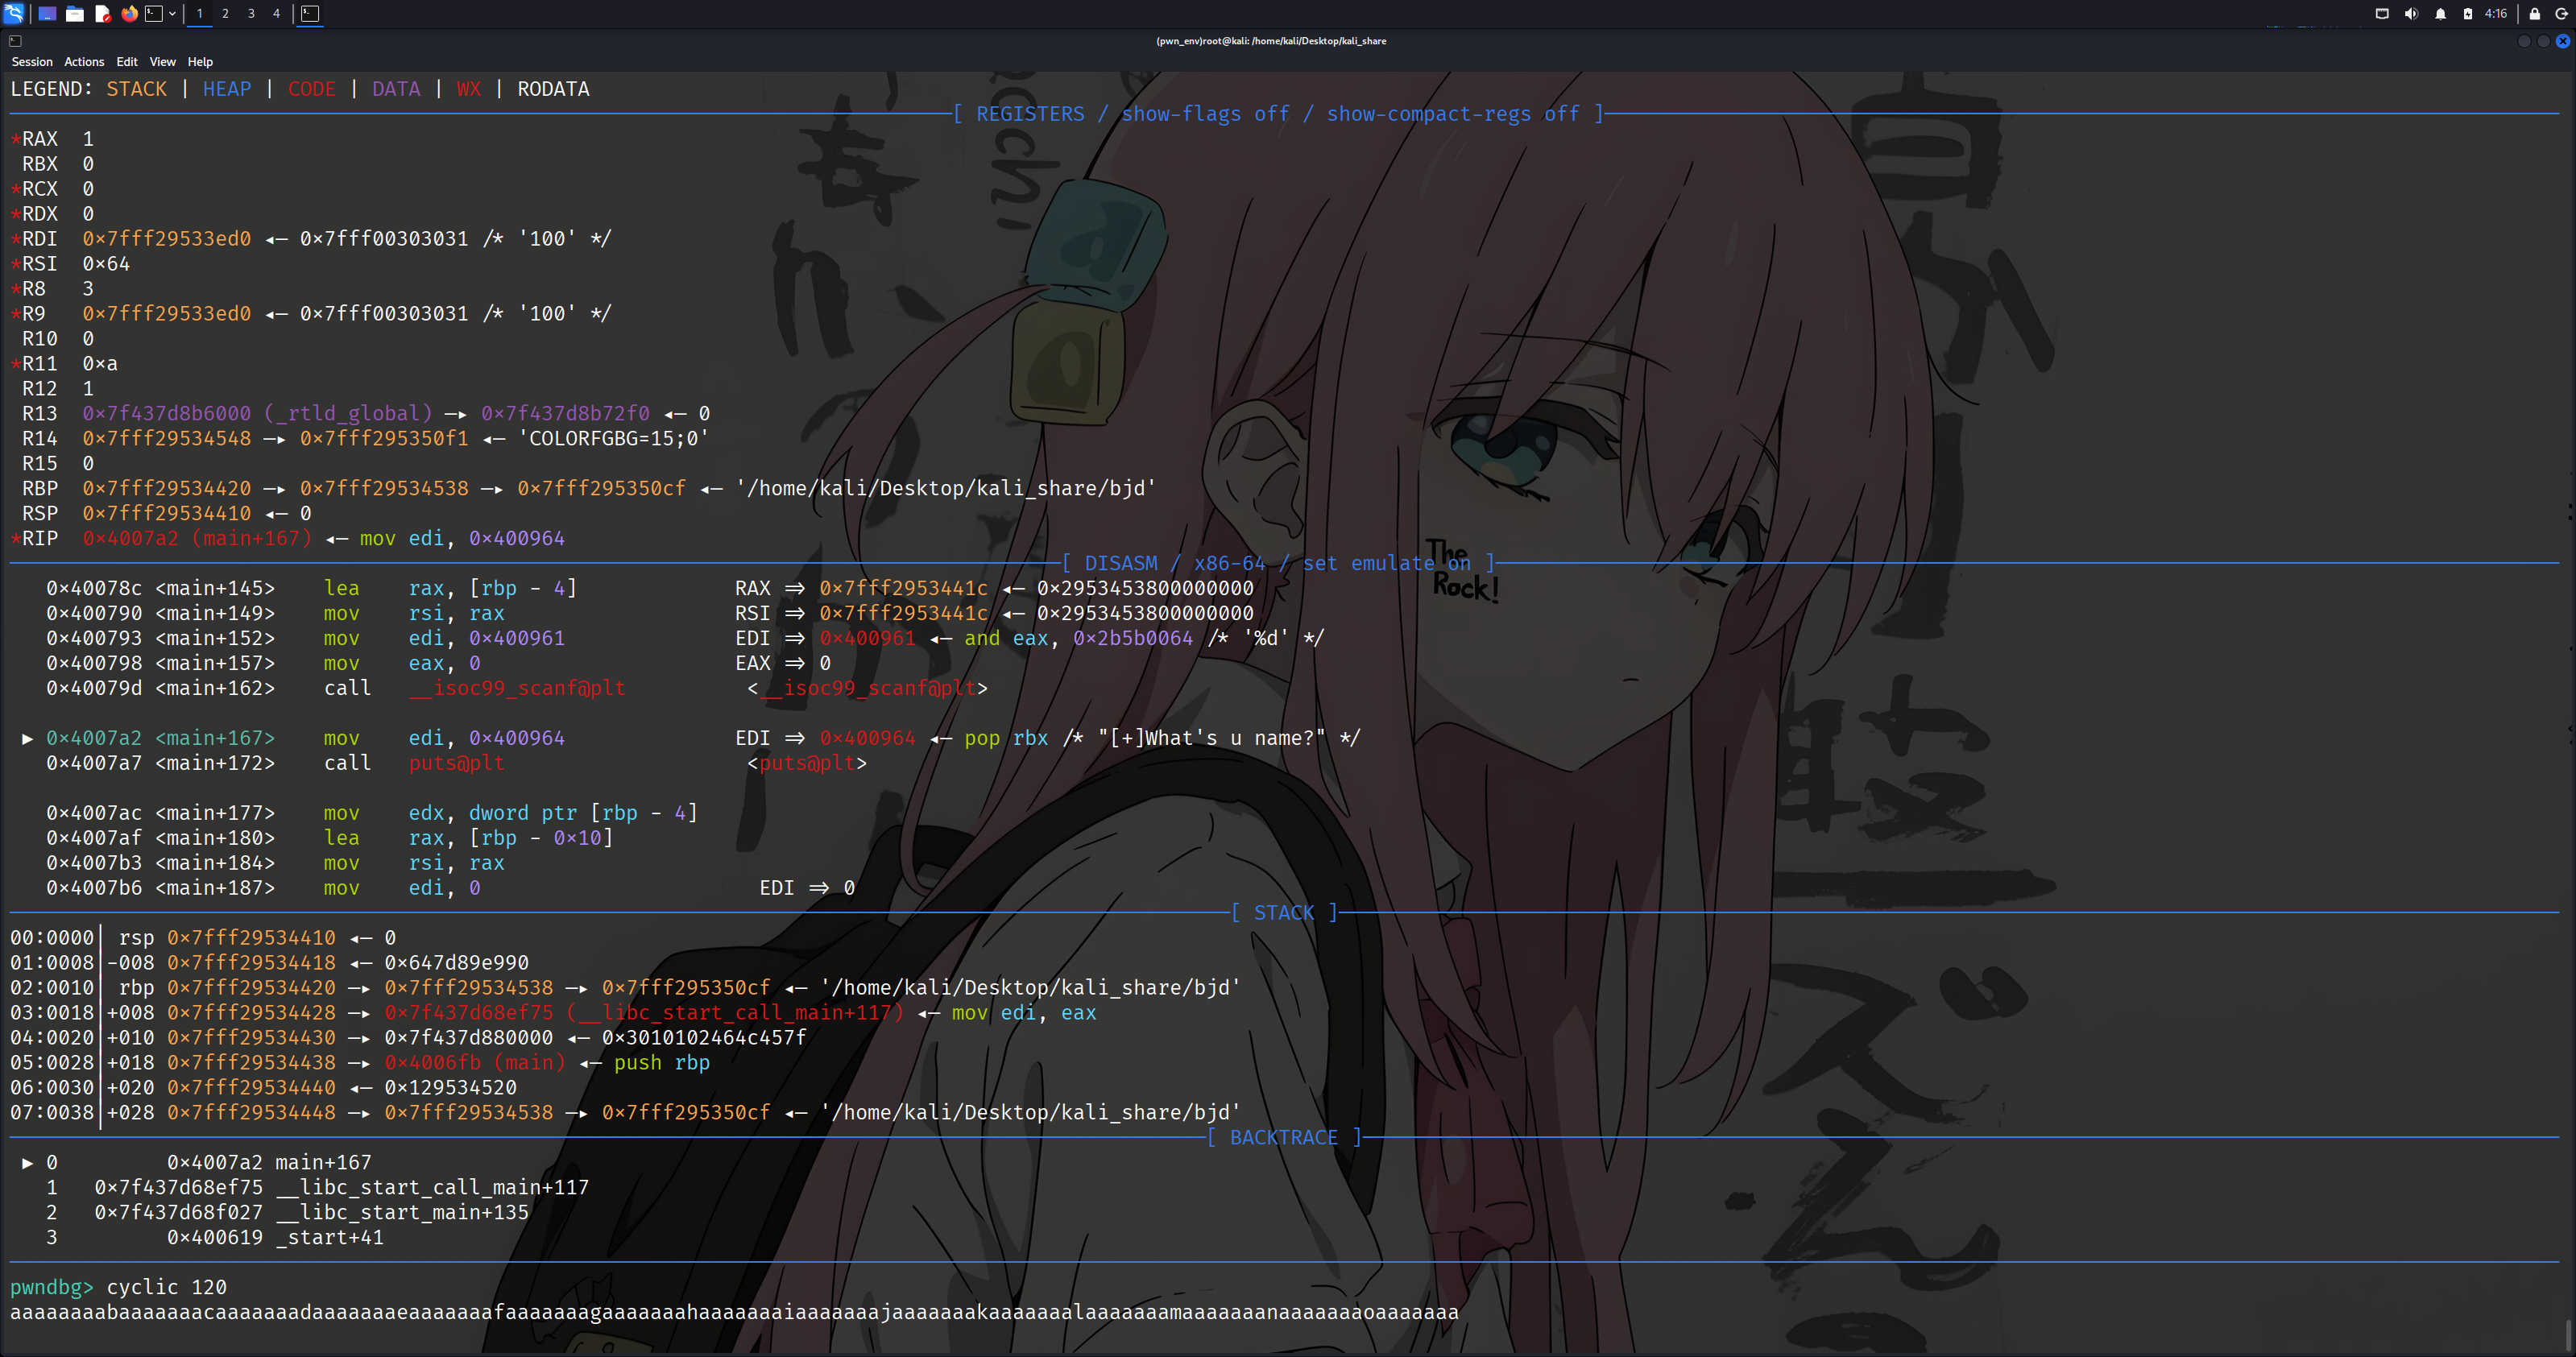Click STACK in the legend line
This screenshot has width=2576, height=1357.
point(137,89)
